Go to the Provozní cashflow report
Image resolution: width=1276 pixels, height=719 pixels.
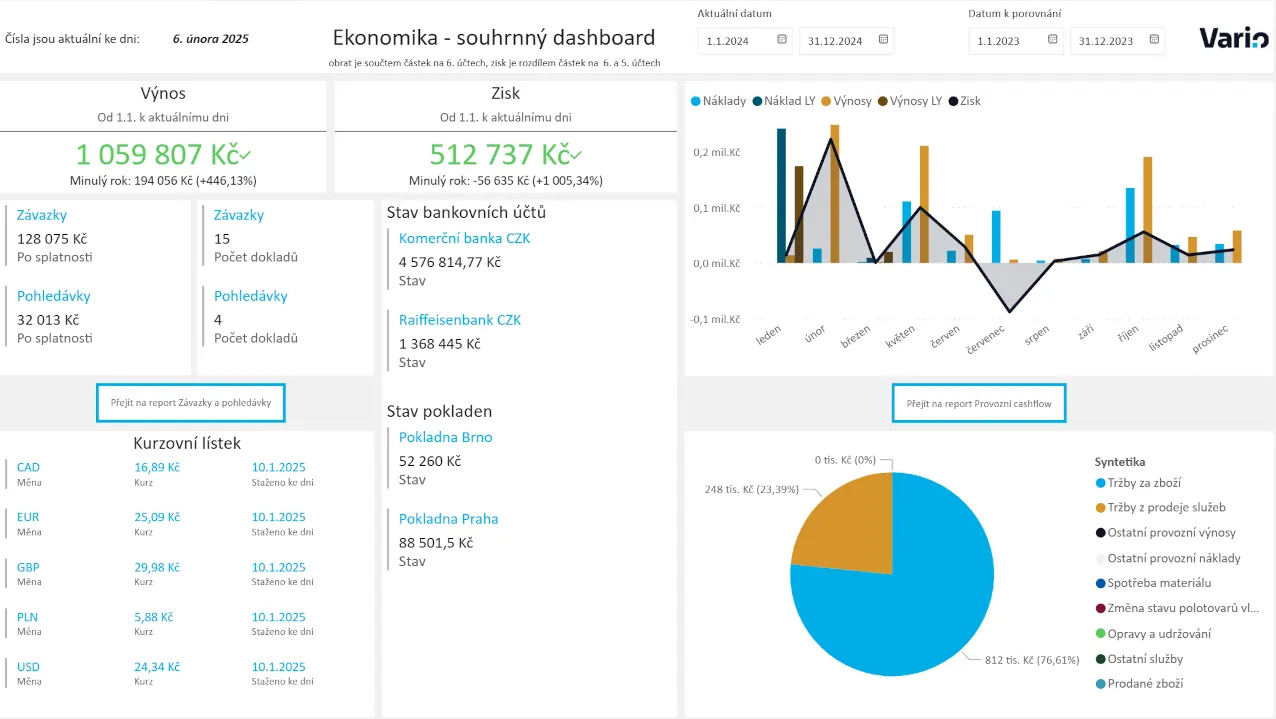978,402
